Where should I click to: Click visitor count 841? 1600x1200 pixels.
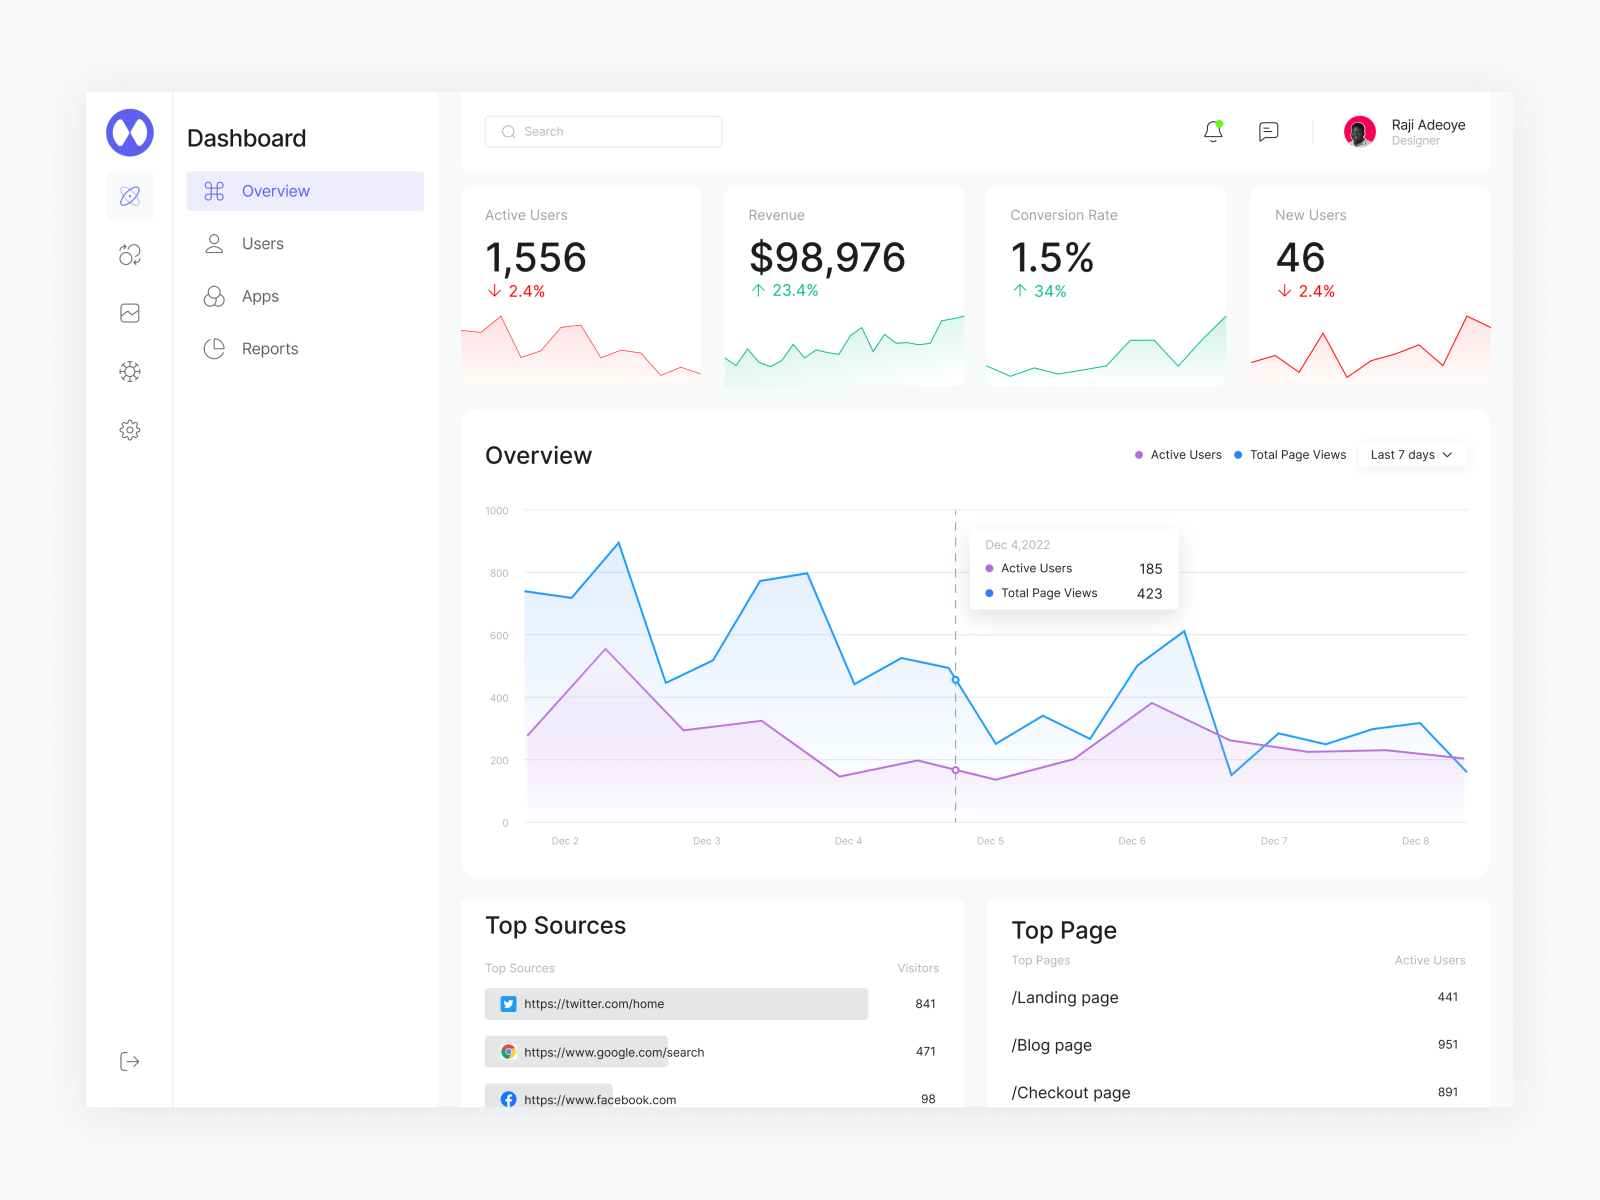[x=926, y=1004]
